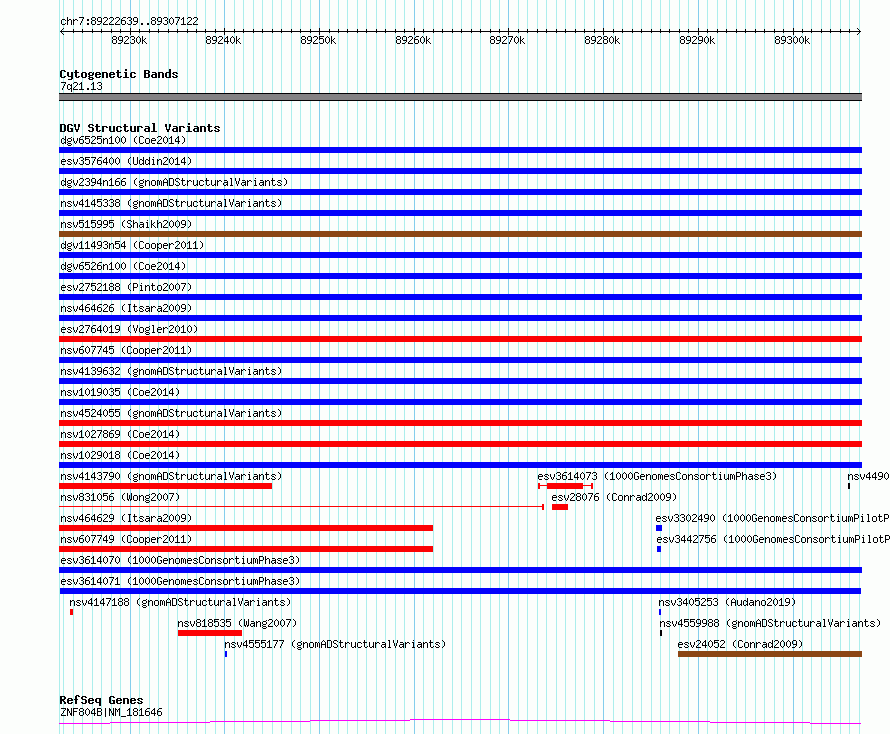Click the blue esv3302490 variant marker

(659, 528)
